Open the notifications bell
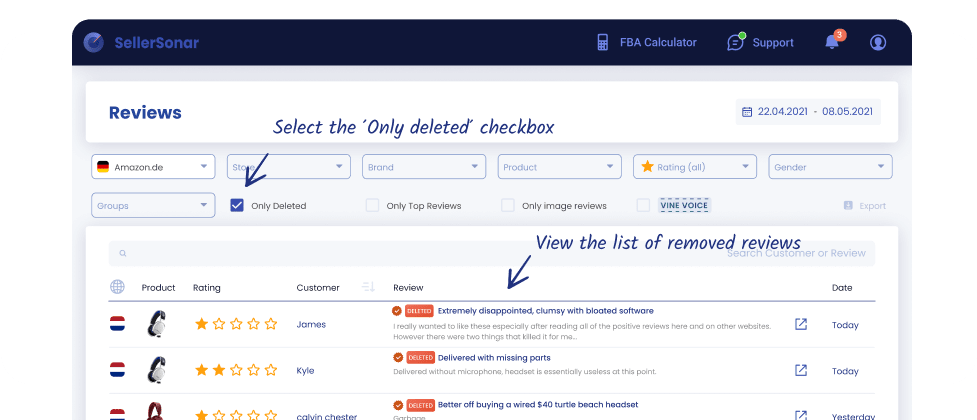The height and width of the screenshot is (420, 977). point(831,42)
